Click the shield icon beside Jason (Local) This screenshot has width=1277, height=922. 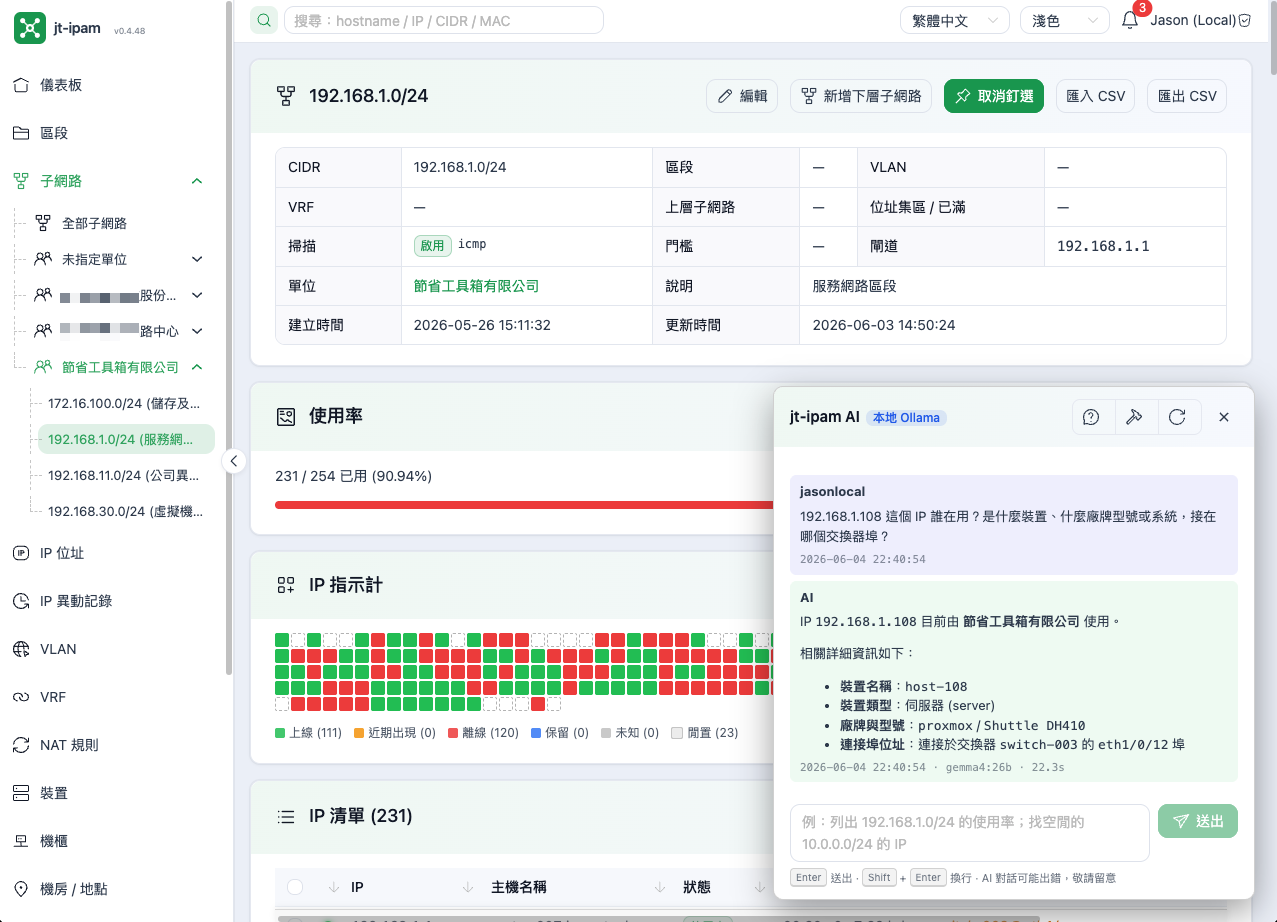pyautogui.click(x=1245, y=20)
